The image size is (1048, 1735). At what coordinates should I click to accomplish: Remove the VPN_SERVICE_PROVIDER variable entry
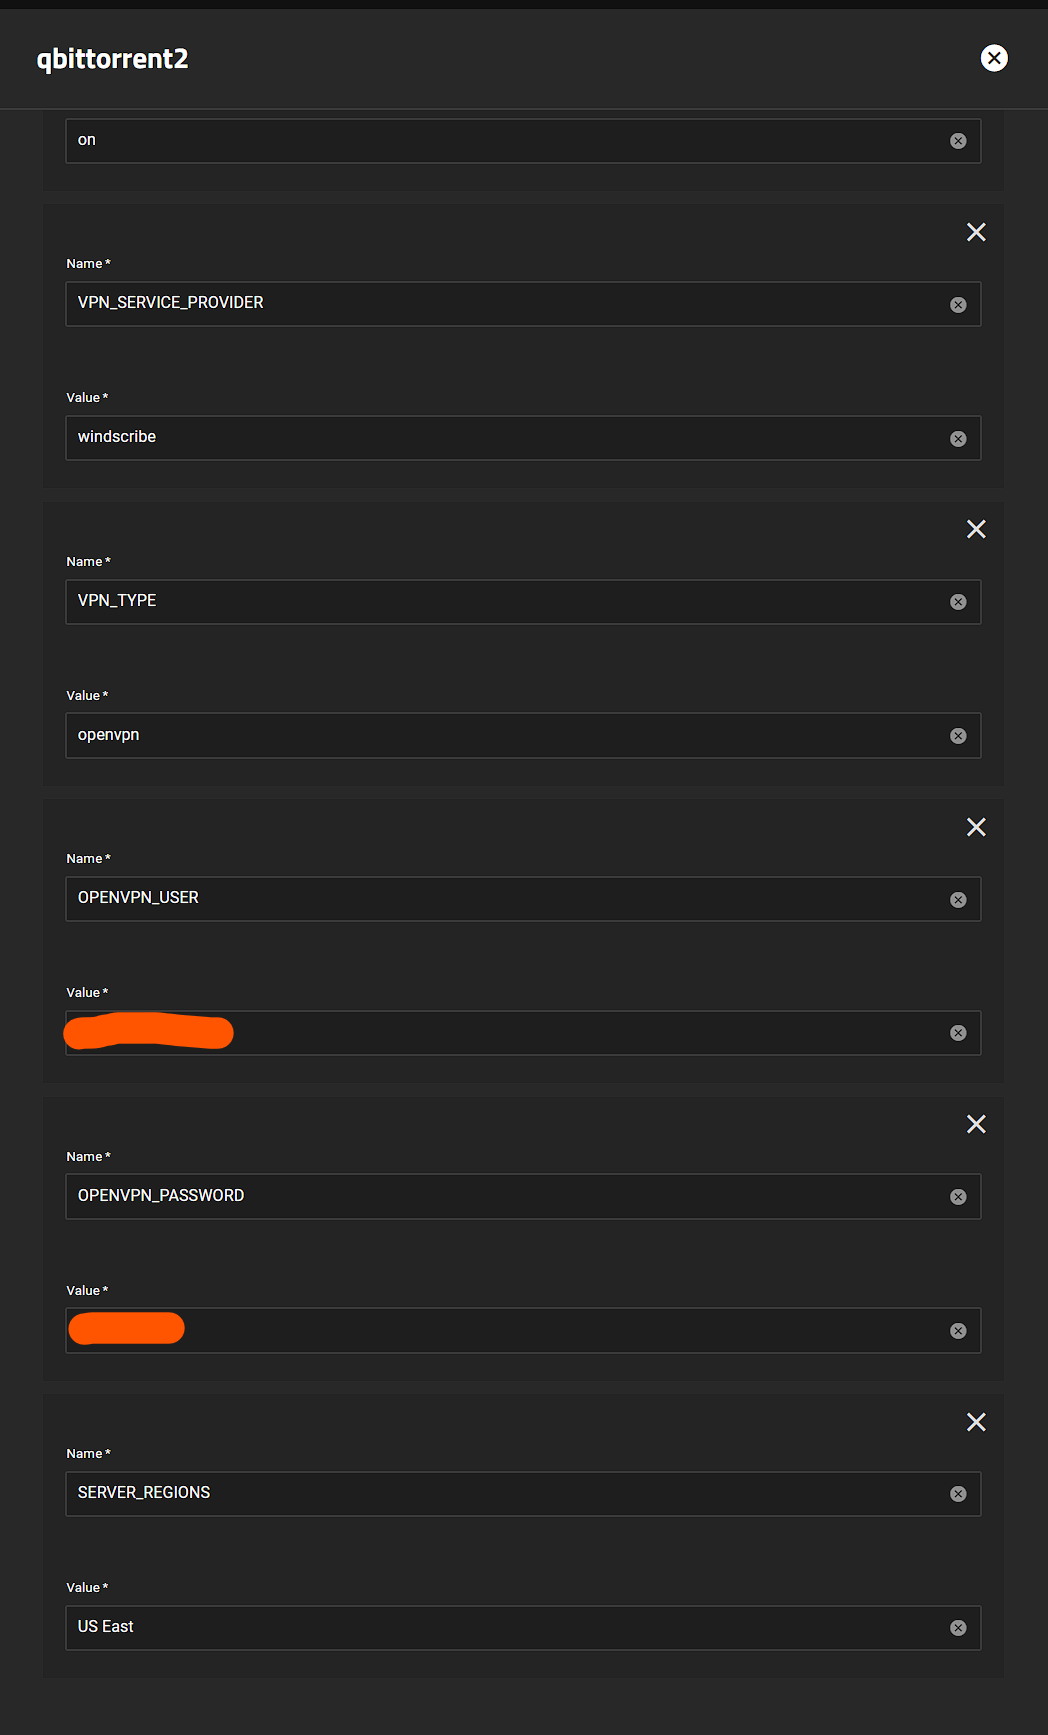click(976, 232)
